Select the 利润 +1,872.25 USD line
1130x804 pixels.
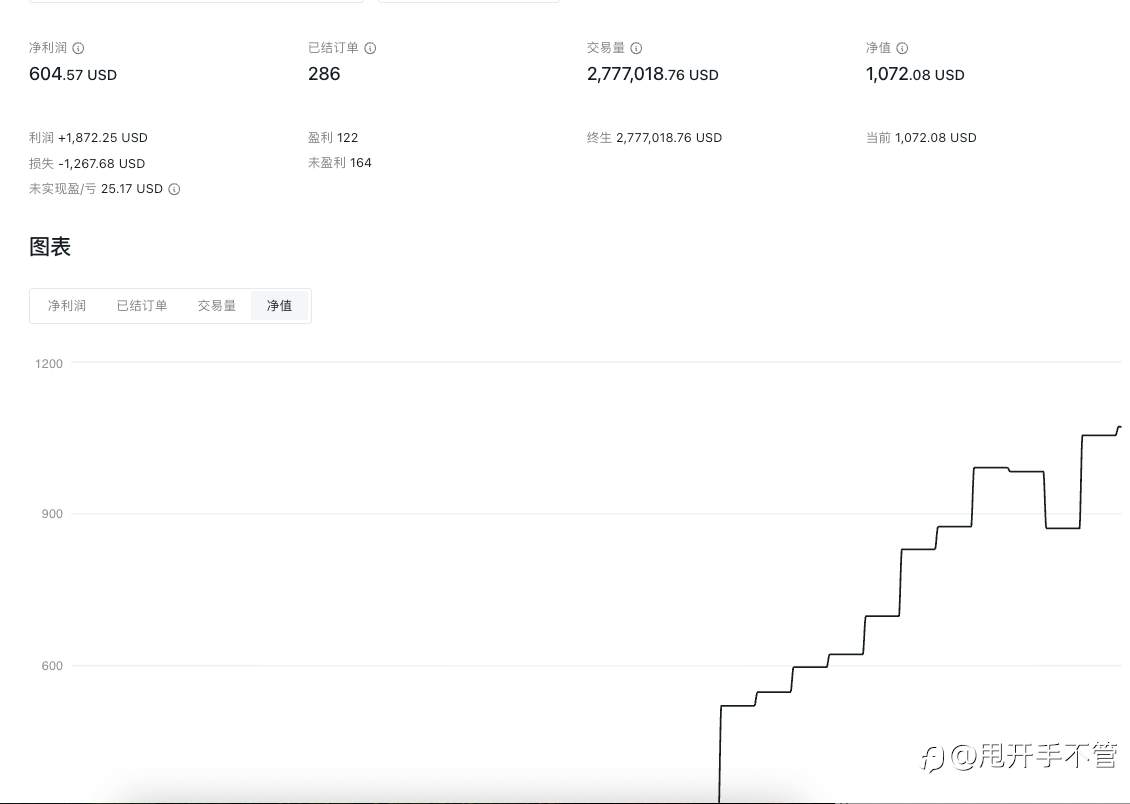click(89, 138)
